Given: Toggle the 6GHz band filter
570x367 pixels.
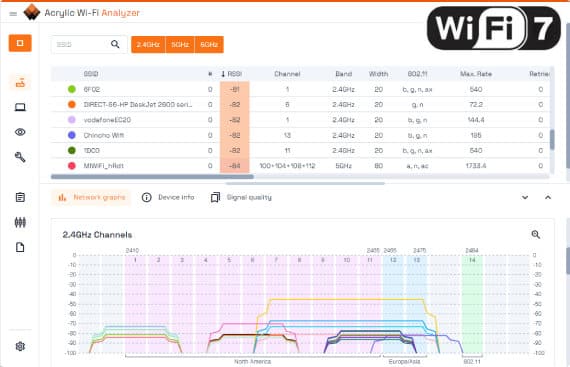Looking at the screenshot, I should 209,44.
